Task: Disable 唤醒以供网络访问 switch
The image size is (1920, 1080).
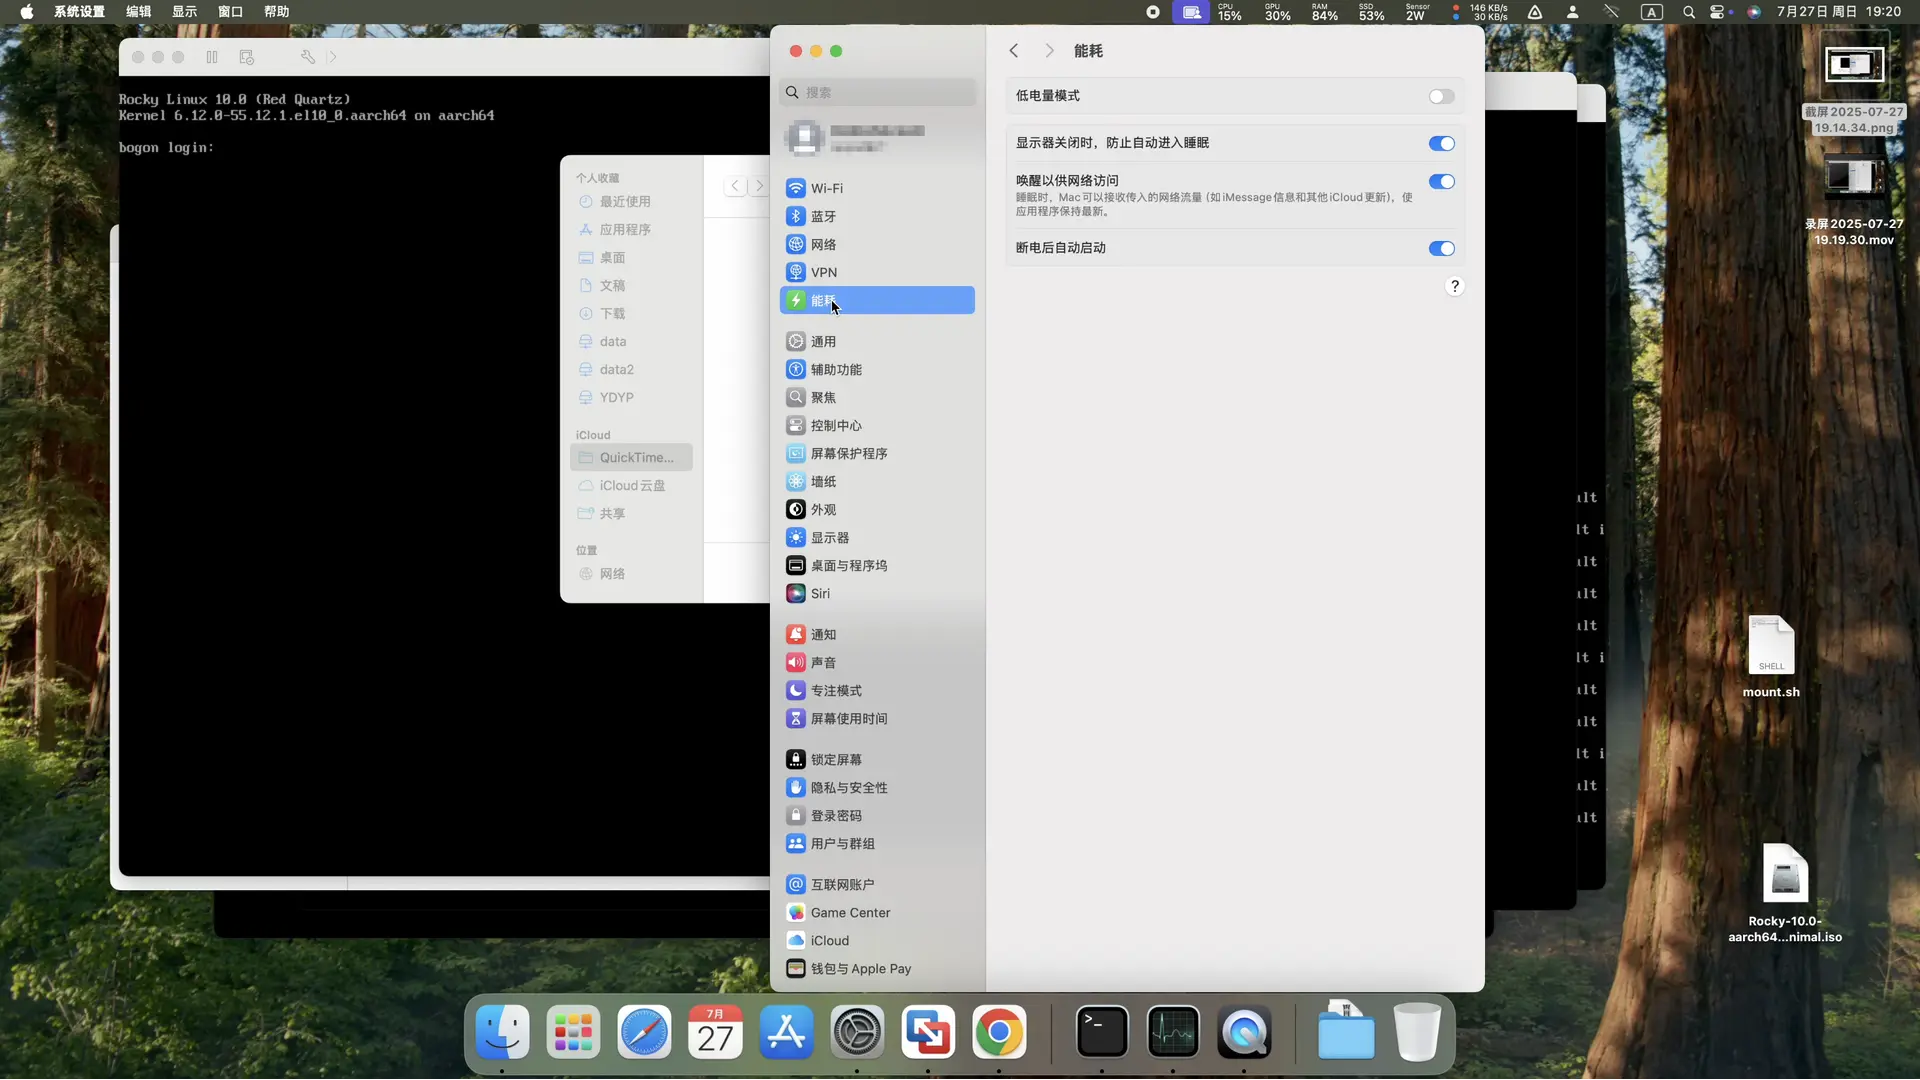Action: click(x=1441, y=181)
